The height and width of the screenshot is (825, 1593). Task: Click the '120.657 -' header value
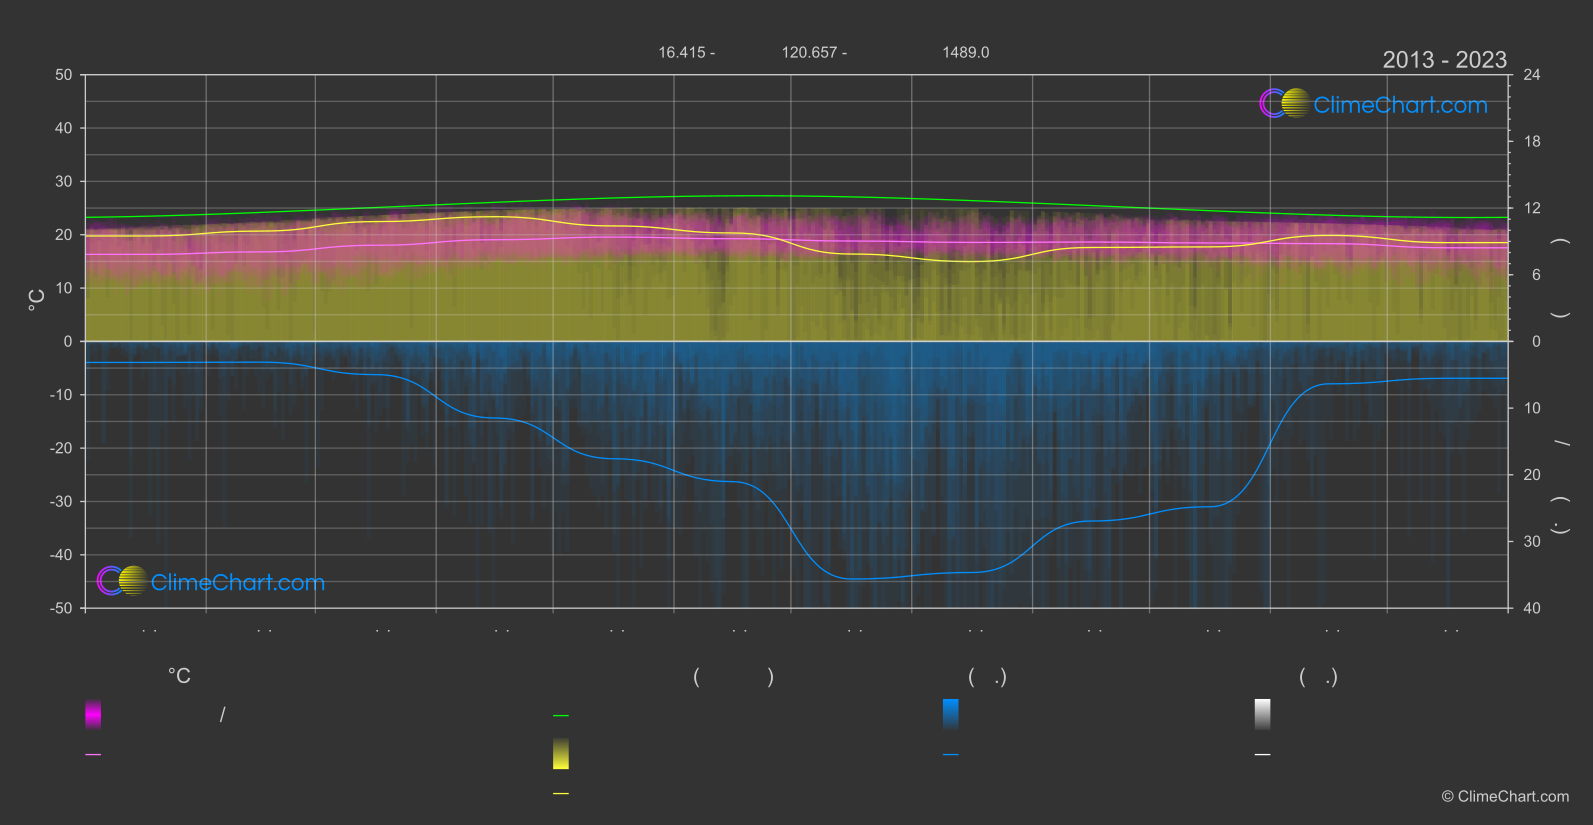pyautogui.click(x=814, y=52)
